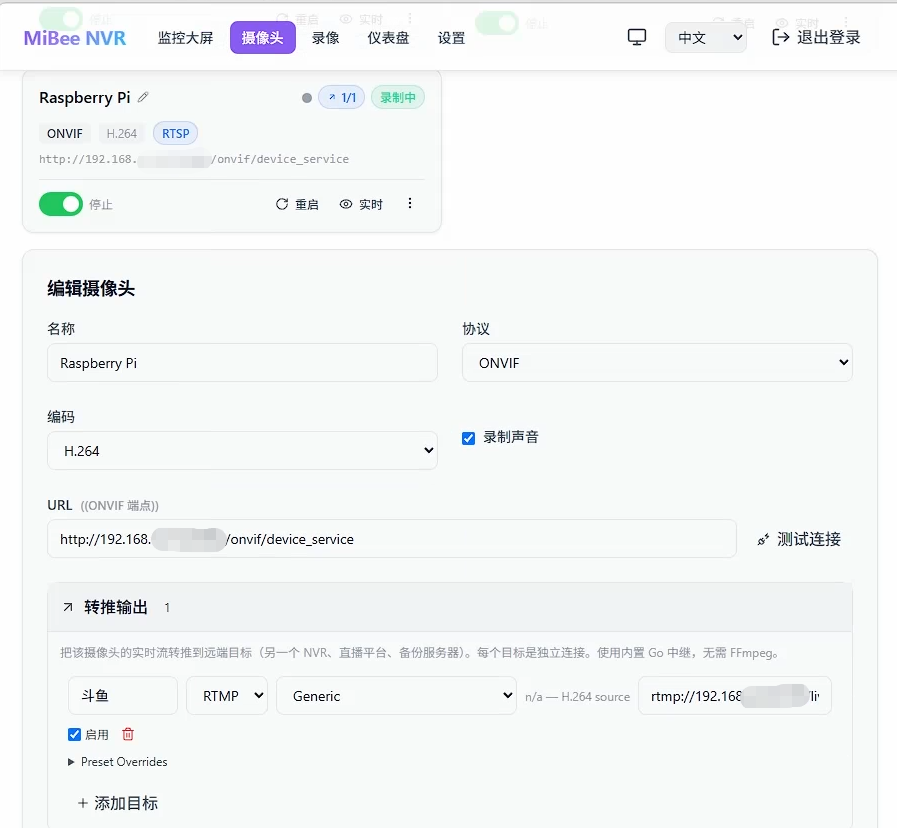The width and height of the screenshot is (897, 828).
Task: Click the camera card onvif/device_service URL text
Action: 194,159
